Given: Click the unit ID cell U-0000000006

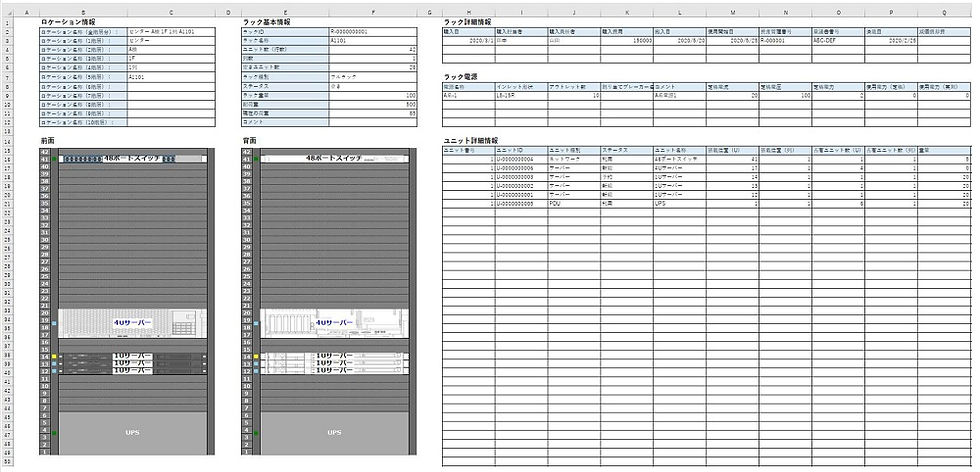Looking at the screenshot, I should click(x=521, y=168).
